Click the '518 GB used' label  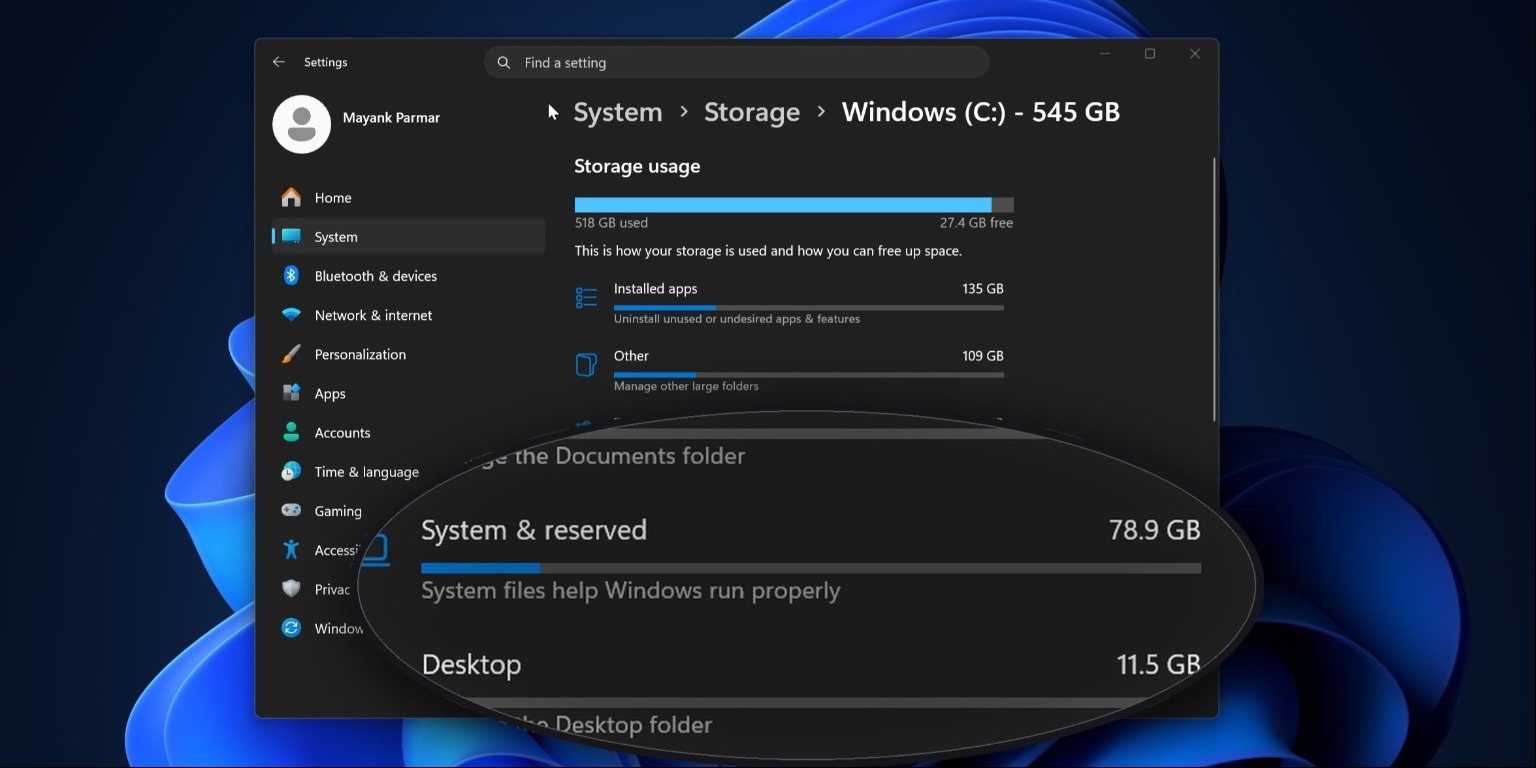611,223
